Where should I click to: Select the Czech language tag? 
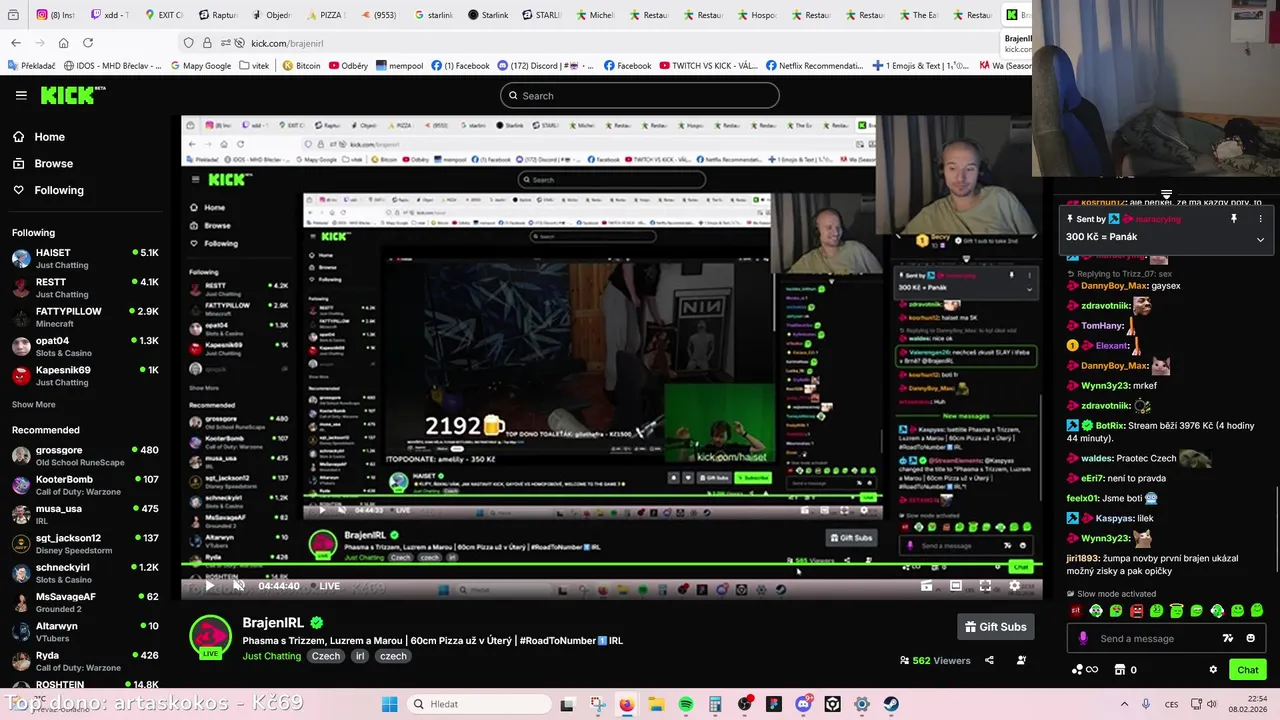pyautogui.click(x=326, y=656)
